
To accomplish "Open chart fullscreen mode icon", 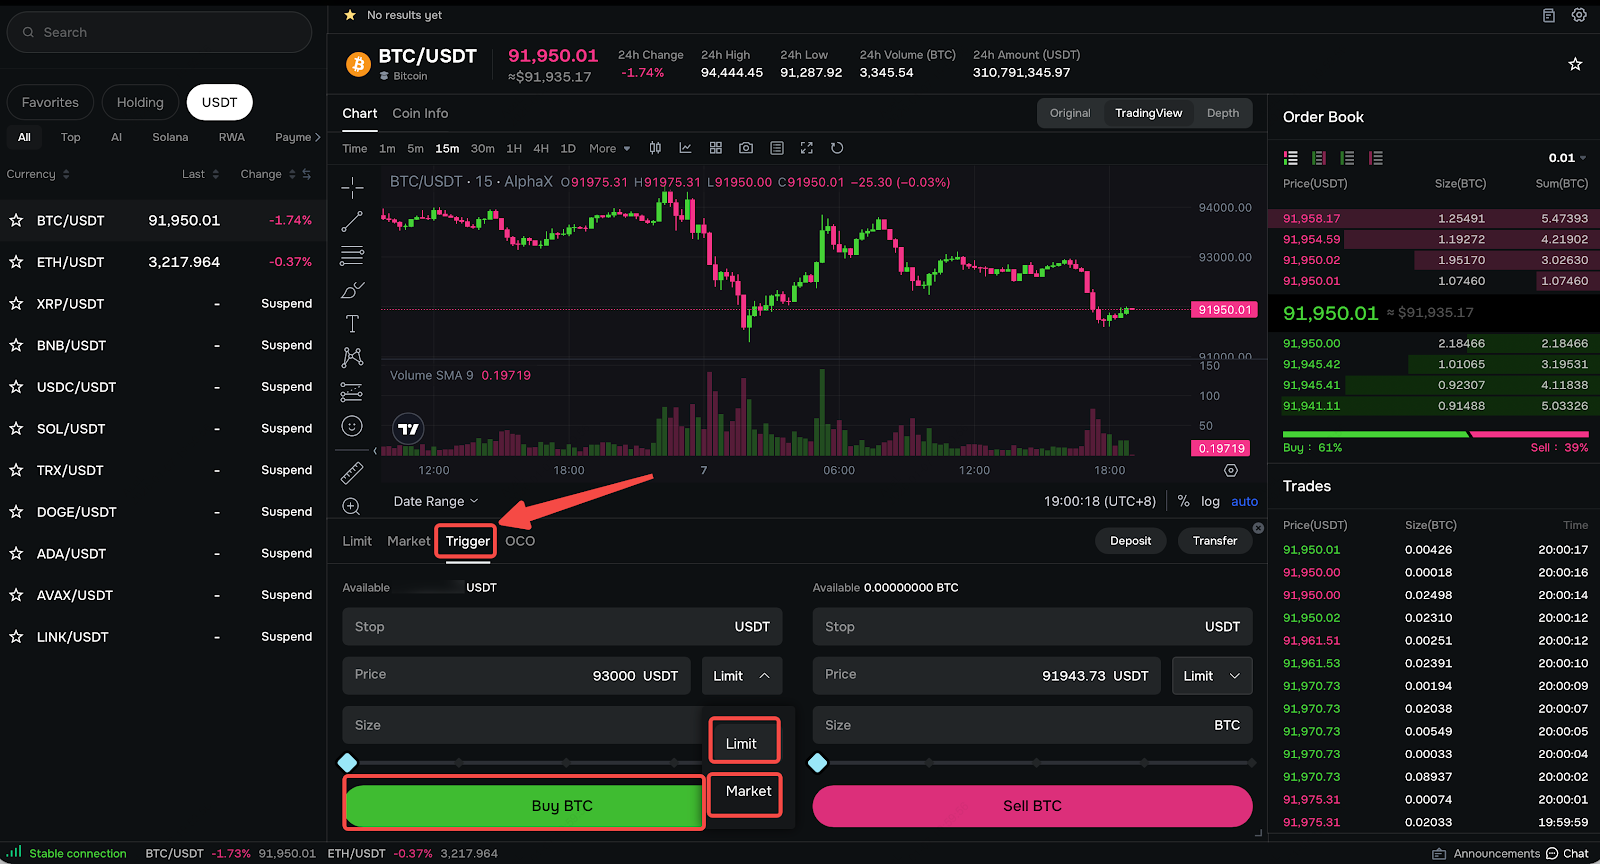I will coord(807,148).
